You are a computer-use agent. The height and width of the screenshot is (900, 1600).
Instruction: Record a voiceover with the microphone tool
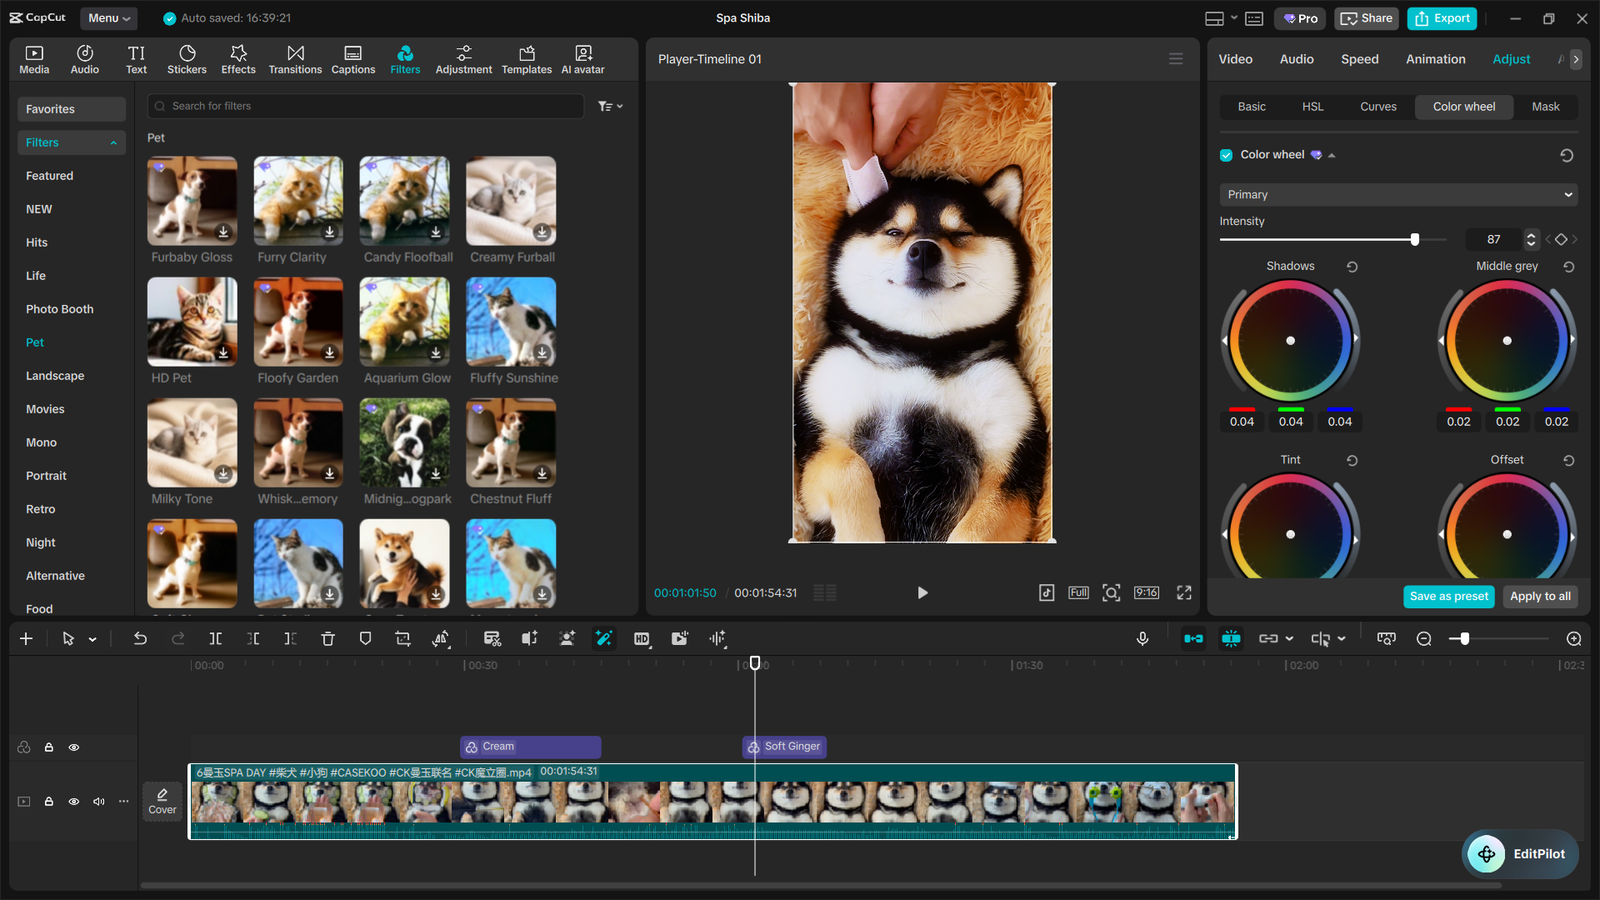pyautogui.click(x=1142, y=638)
